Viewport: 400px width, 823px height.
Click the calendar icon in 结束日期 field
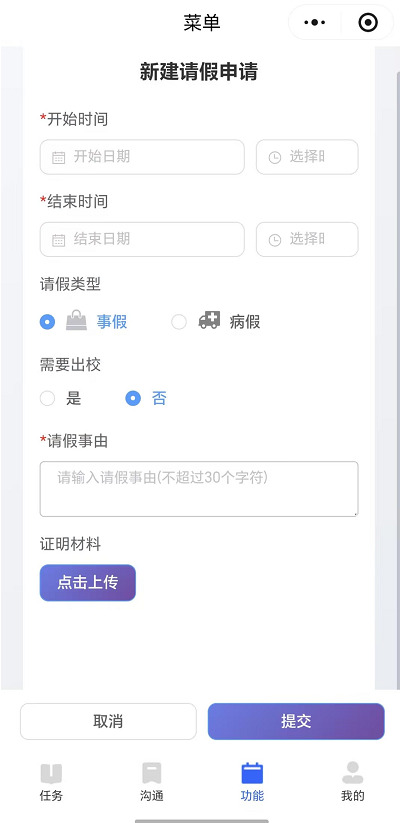click(58, 240)
